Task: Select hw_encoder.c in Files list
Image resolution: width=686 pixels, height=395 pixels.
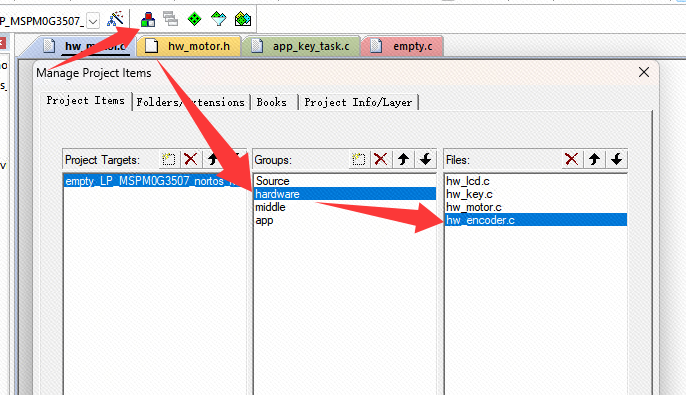Action: (536, 220)
